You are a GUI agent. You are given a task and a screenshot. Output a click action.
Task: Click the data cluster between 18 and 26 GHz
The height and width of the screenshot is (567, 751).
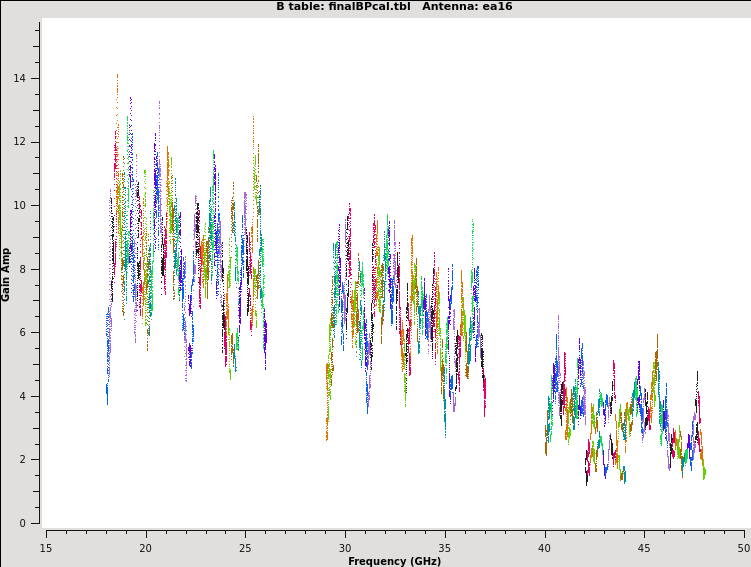click(x=185, y=250)
